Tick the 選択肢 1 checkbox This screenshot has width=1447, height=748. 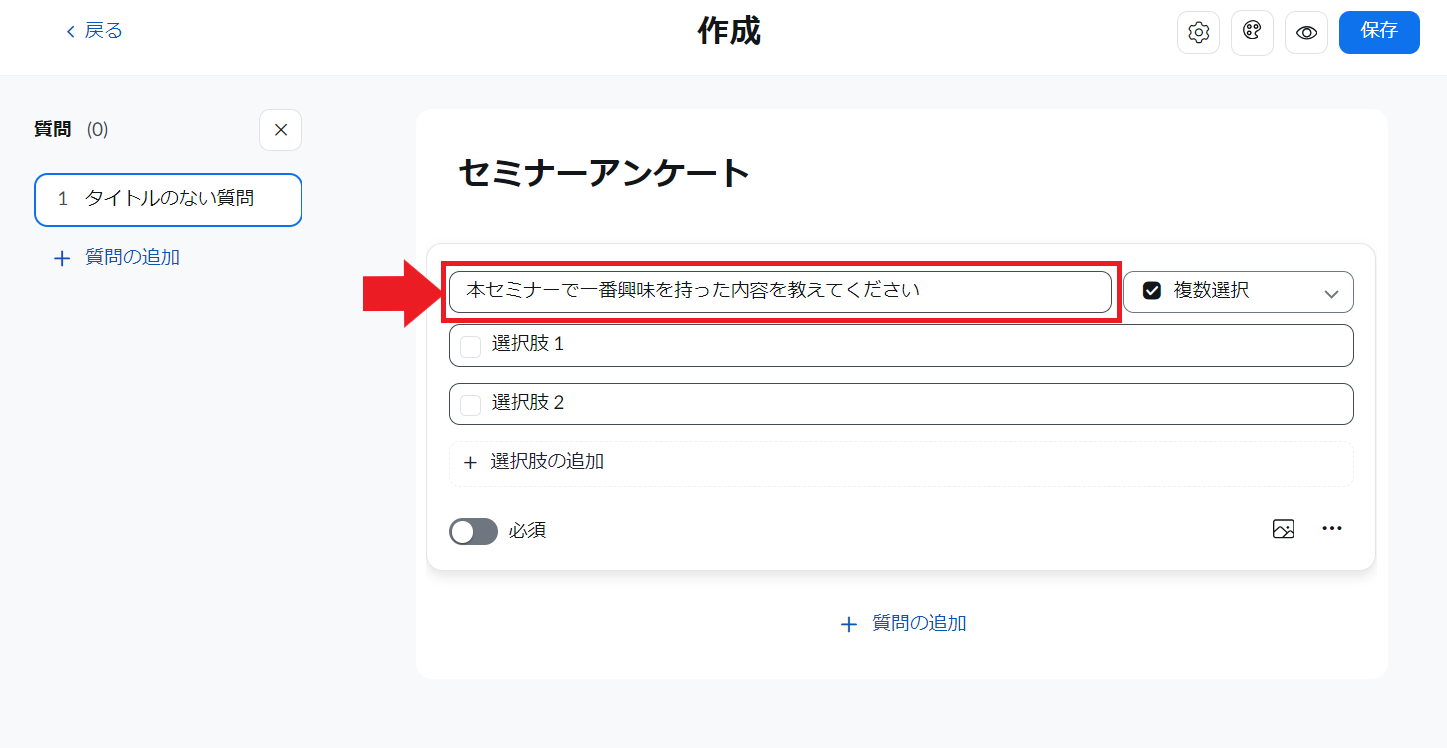(x=470, y=346)
